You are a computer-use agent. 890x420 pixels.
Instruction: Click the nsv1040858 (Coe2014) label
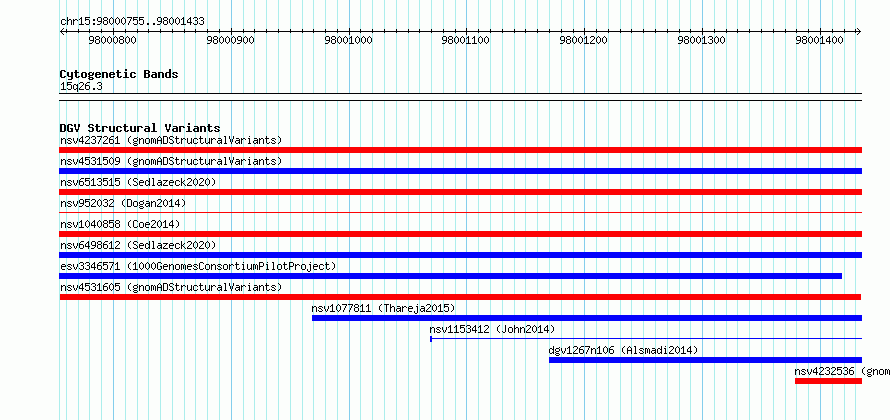click(120, 224)
